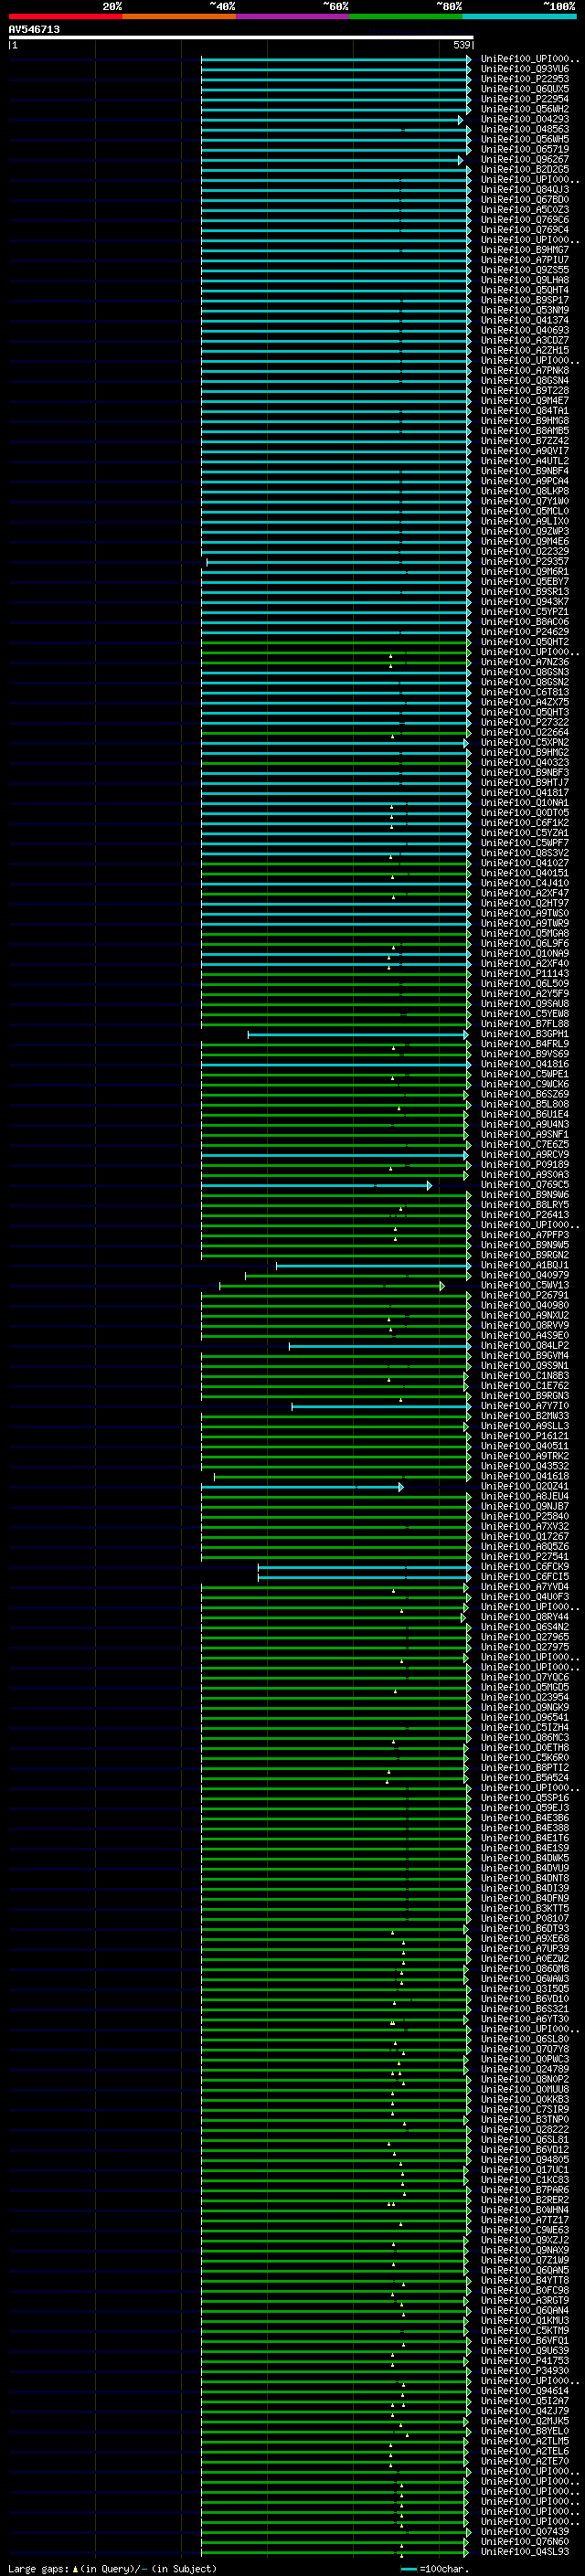Screen dimensions: 585x2576
Task: Open hit UniRef100_O65719
Action: coord(525,149)
